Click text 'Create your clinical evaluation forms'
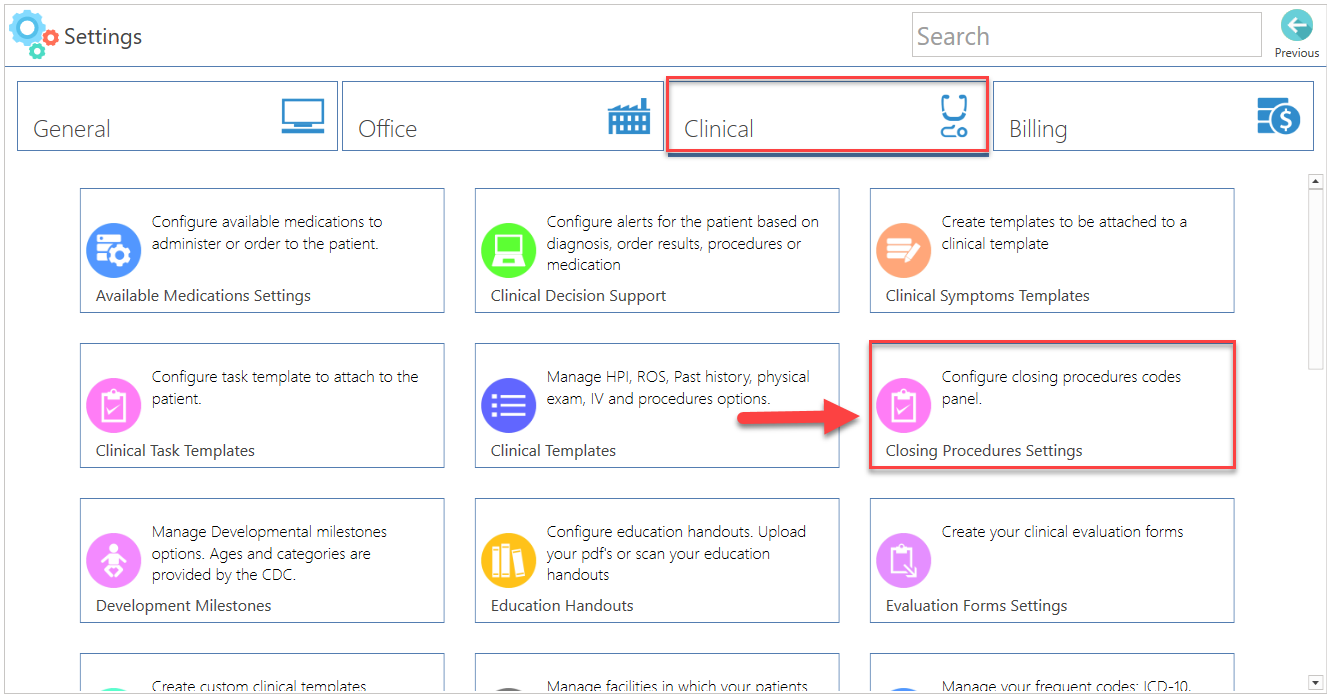The height and width of the screenshot is (695, 1333). tap(1062, 532)
